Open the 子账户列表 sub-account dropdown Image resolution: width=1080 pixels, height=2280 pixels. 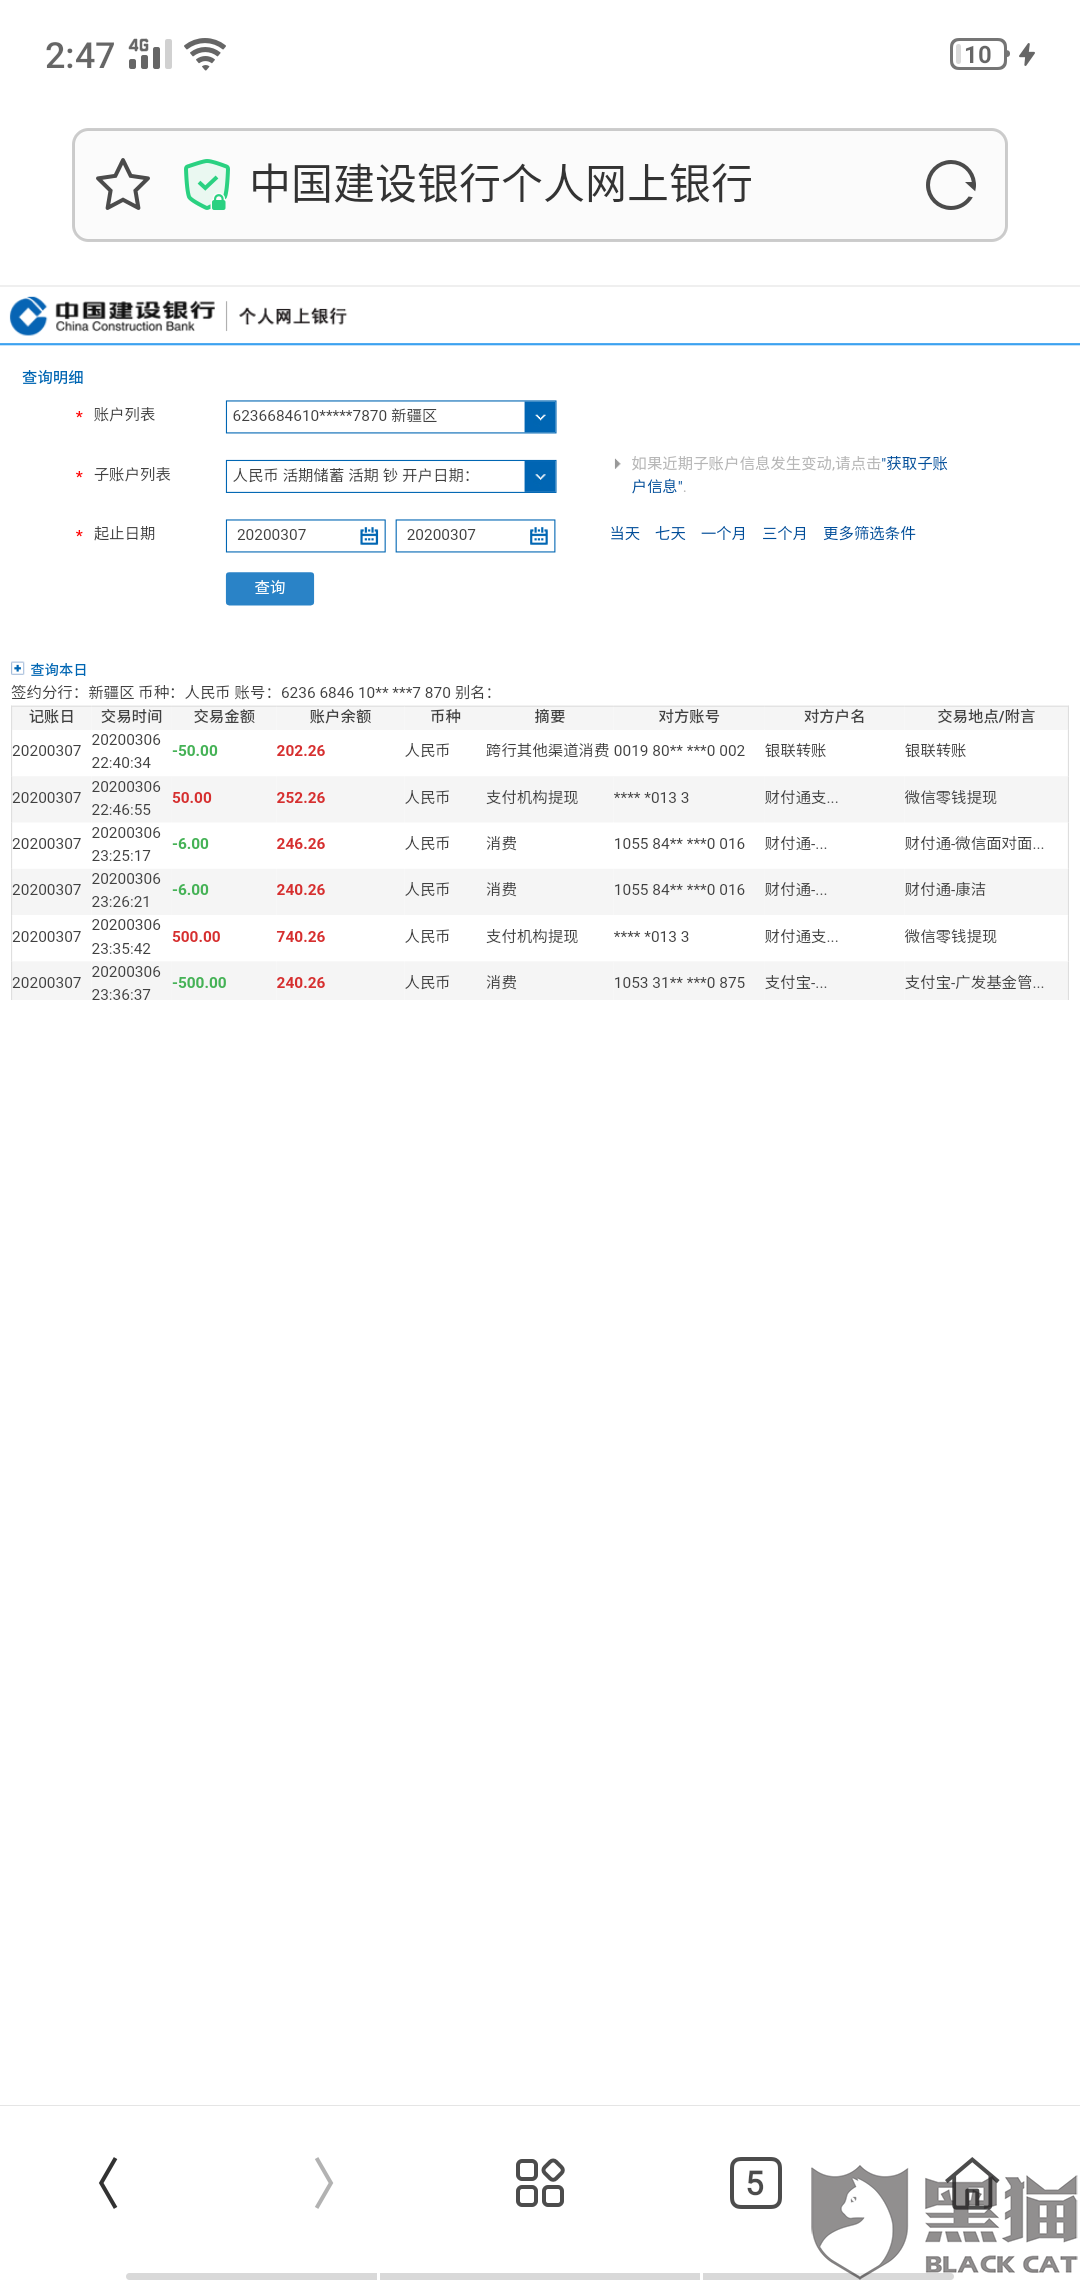[x=540, y=476]
